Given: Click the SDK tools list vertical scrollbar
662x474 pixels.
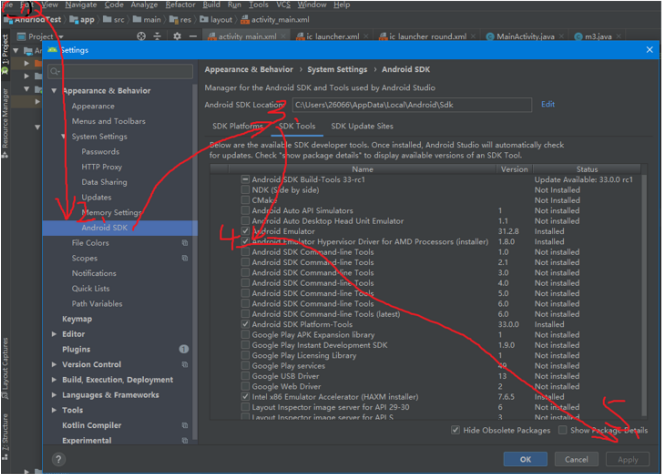Looking at the screenshot, I should [644, 295].
